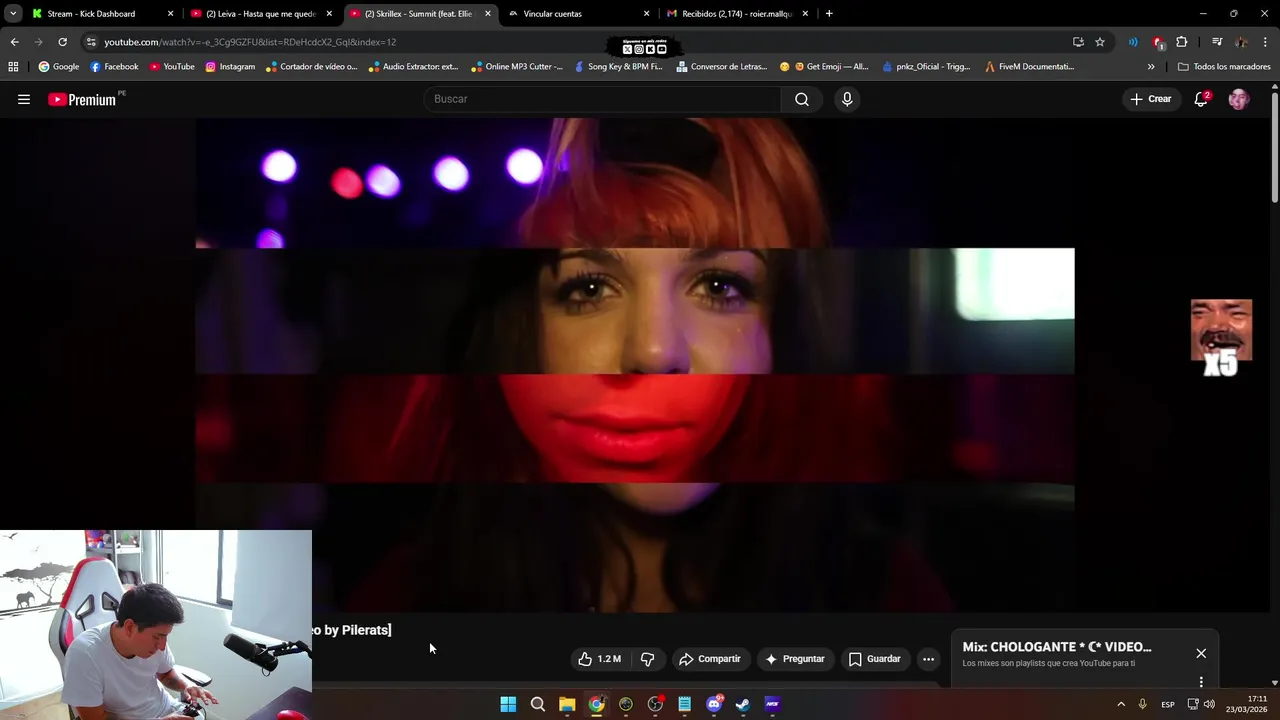
Task: Click the install app icon in address bar
Action: [x=1078, y=42]
